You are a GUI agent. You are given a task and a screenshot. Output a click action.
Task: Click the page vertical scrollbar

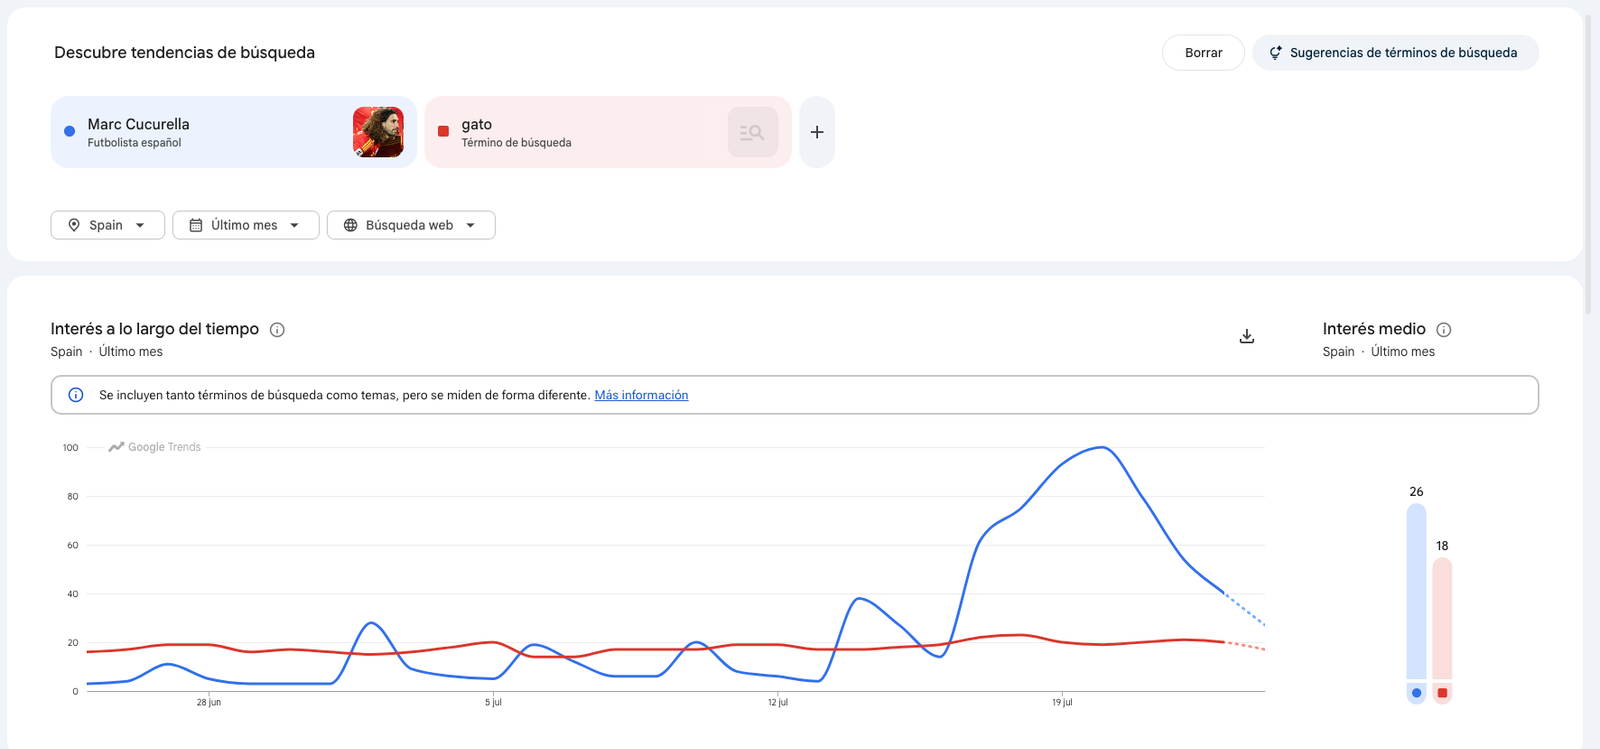1589,165
